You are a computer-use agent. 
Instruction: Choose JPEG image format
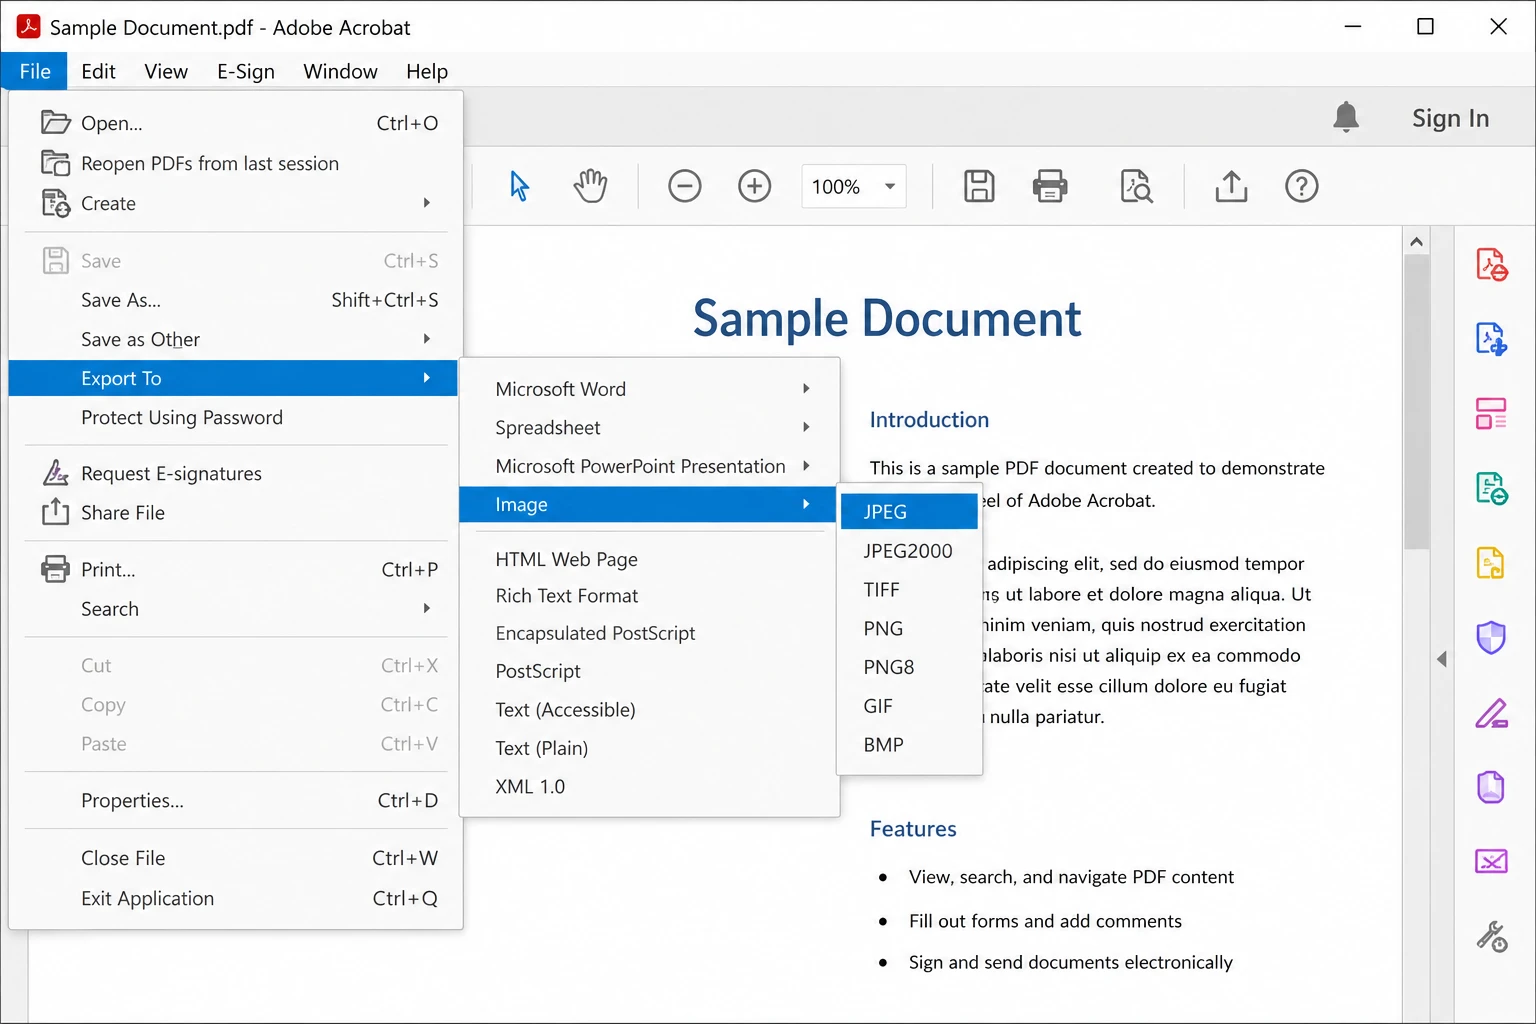pyautogui.click(x=909, y=511)
